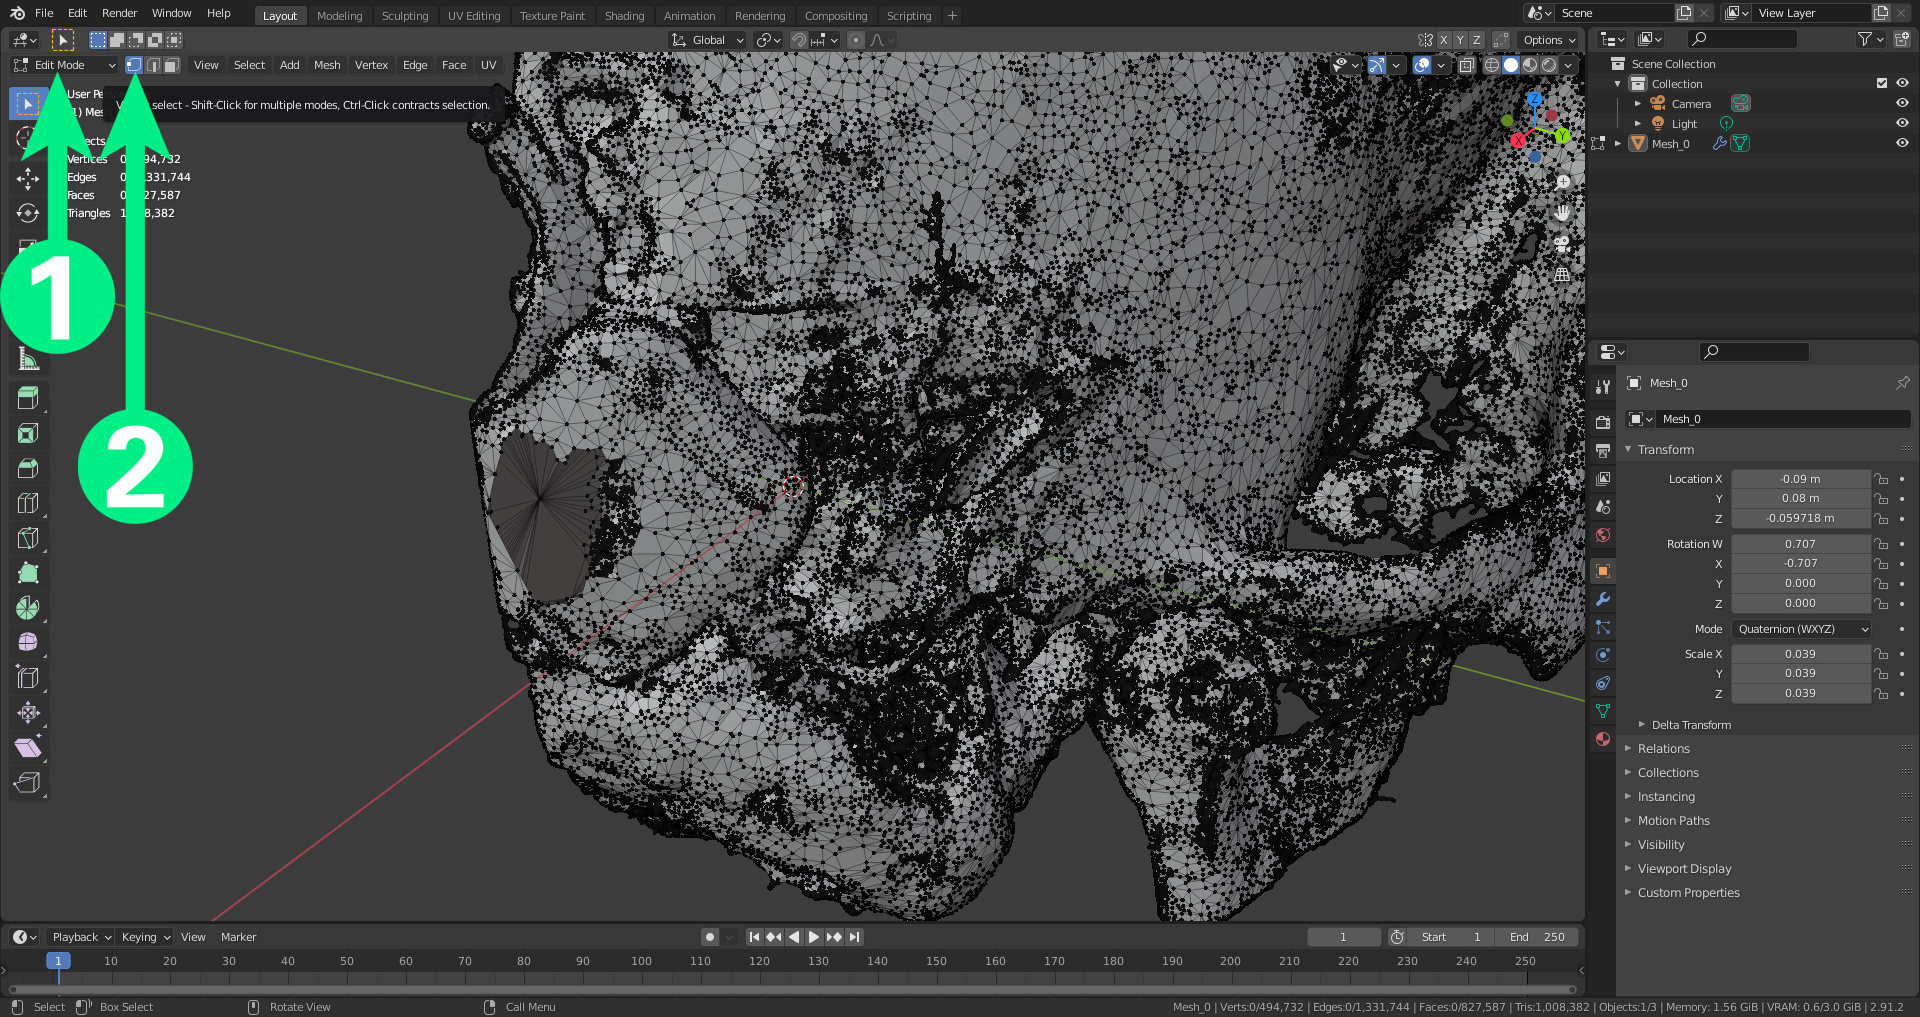Activate the Inset Faces tool

coord(28,433)
